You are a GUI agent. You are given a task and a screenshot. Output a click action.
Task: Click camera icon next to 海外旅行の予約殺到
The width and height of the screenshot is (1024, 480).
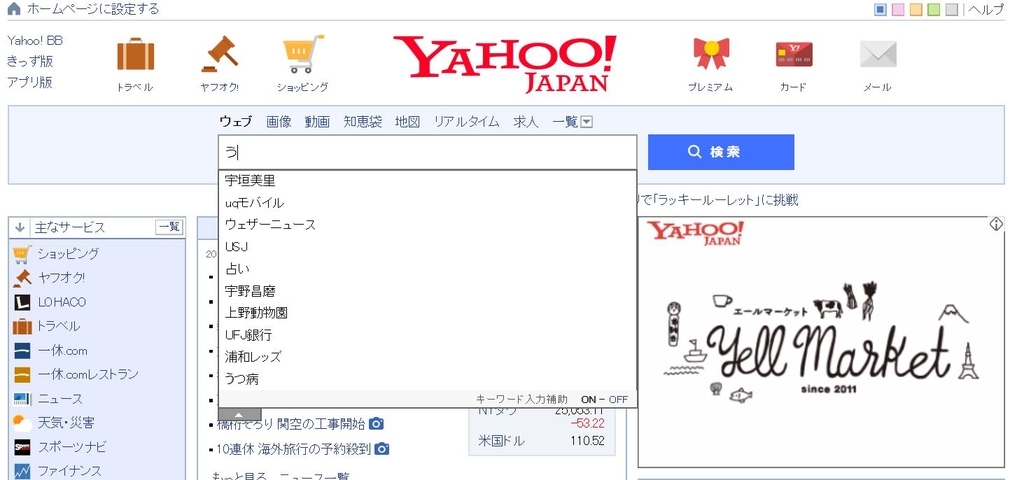[x=382, y=449]
